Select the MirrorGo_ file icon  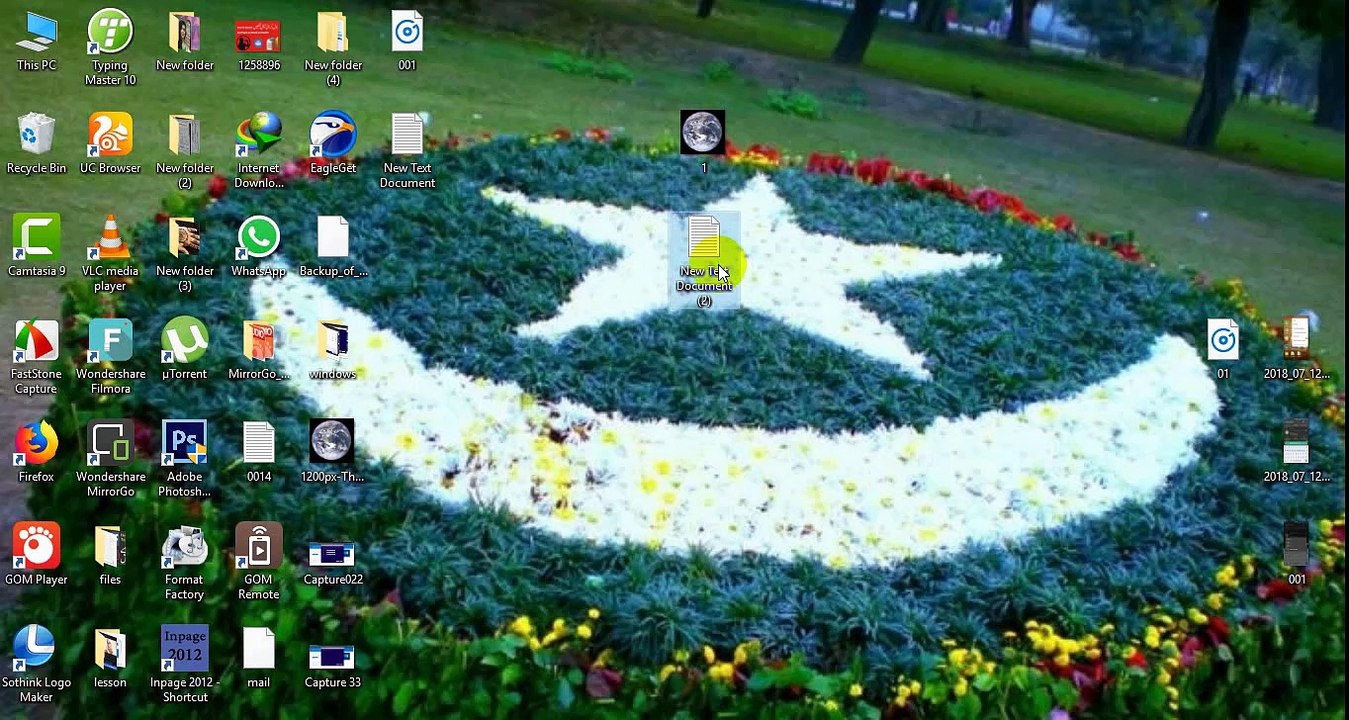(x=259, y=350)
